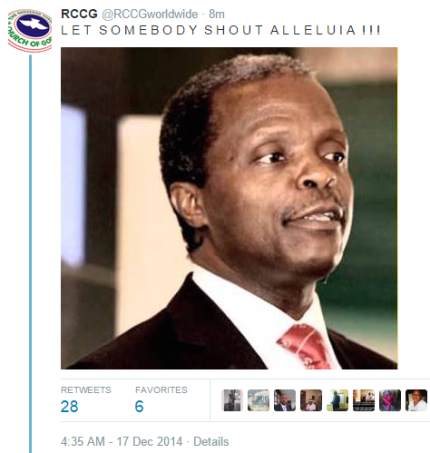Open first retweeter avatar, black-and-white photo
This screenshot has width=430, height=453.
click(x=232, y=400)
